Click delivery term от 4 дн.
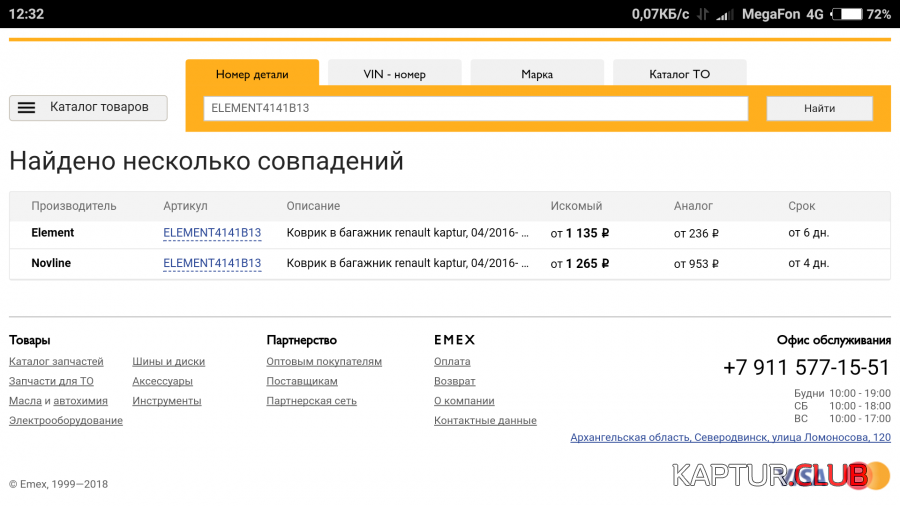 point(808,263)
